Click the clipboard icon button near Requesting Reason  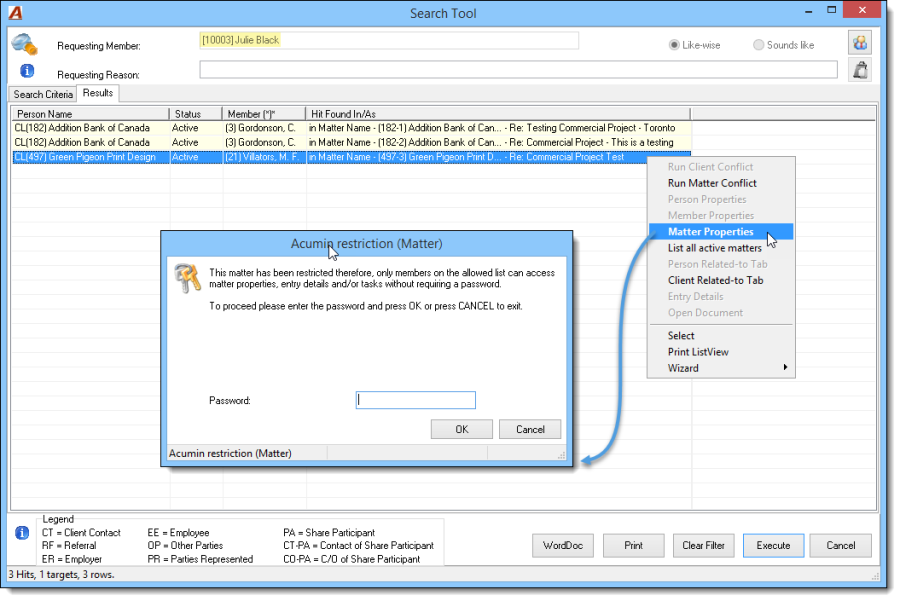pos(860,70)
